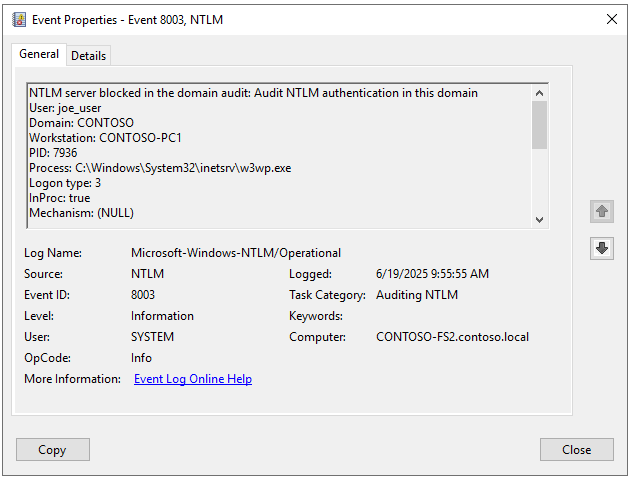
Task: Open the Details tab
Action: coord(89,56)
